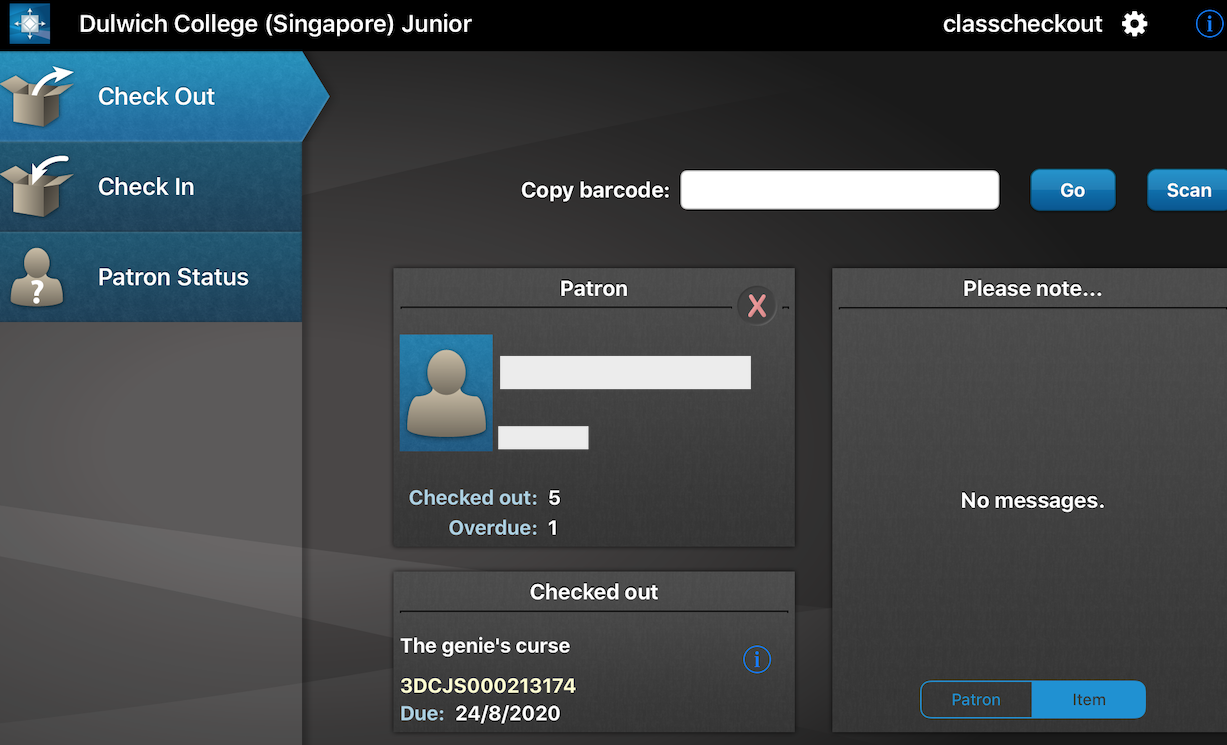Click the Patron panel header
Screen dimensions: 1227x745
click(594, 289)
